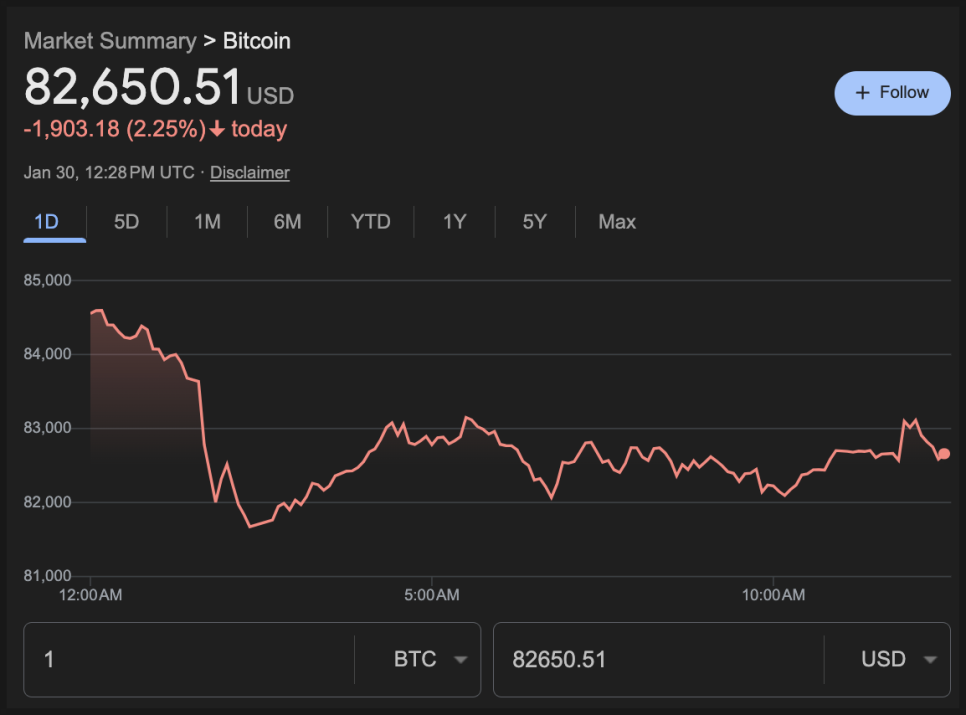Show the Max time range
The width and height of the screenshot is (966, 715).
[x=616, y=221]
